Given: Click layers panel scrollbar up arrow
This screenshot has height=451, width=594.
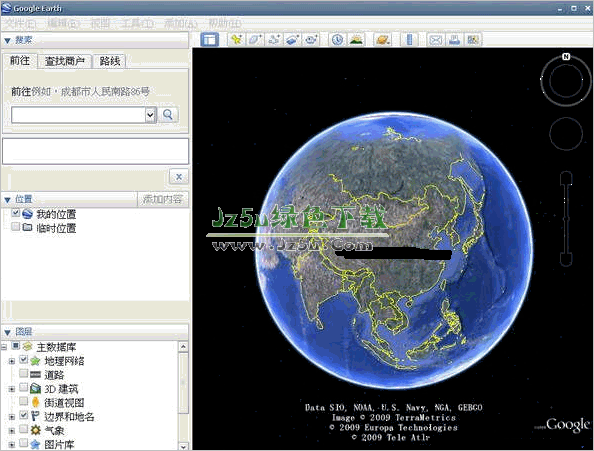Looking at the screenshot, I should pyautogui.click(x=183, y=346).
